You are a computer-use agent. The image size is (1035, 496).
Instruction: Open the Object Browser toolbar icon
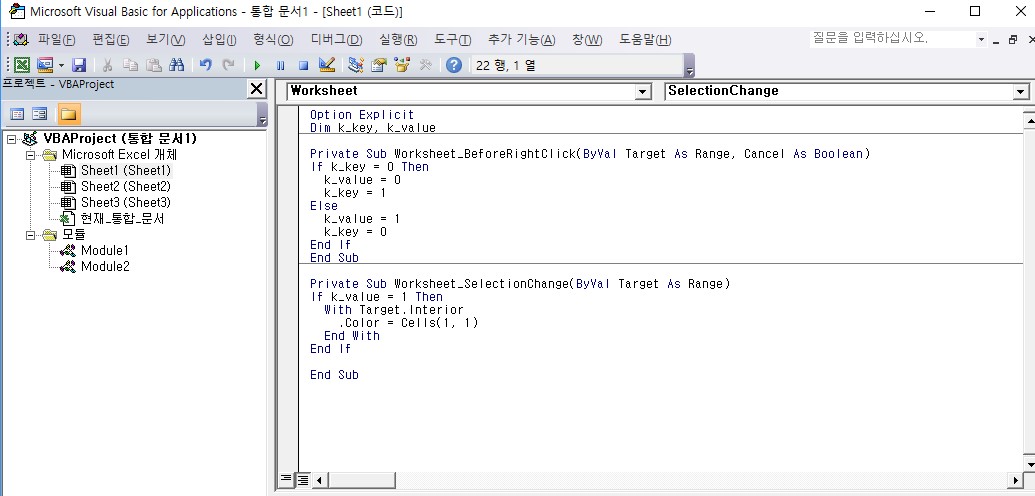point(403,65)
